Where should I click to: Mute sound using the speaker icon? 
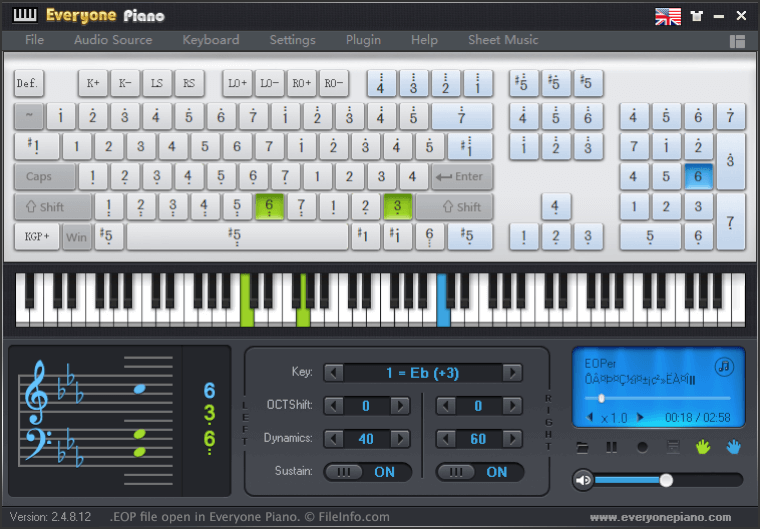tap(583, 480)
